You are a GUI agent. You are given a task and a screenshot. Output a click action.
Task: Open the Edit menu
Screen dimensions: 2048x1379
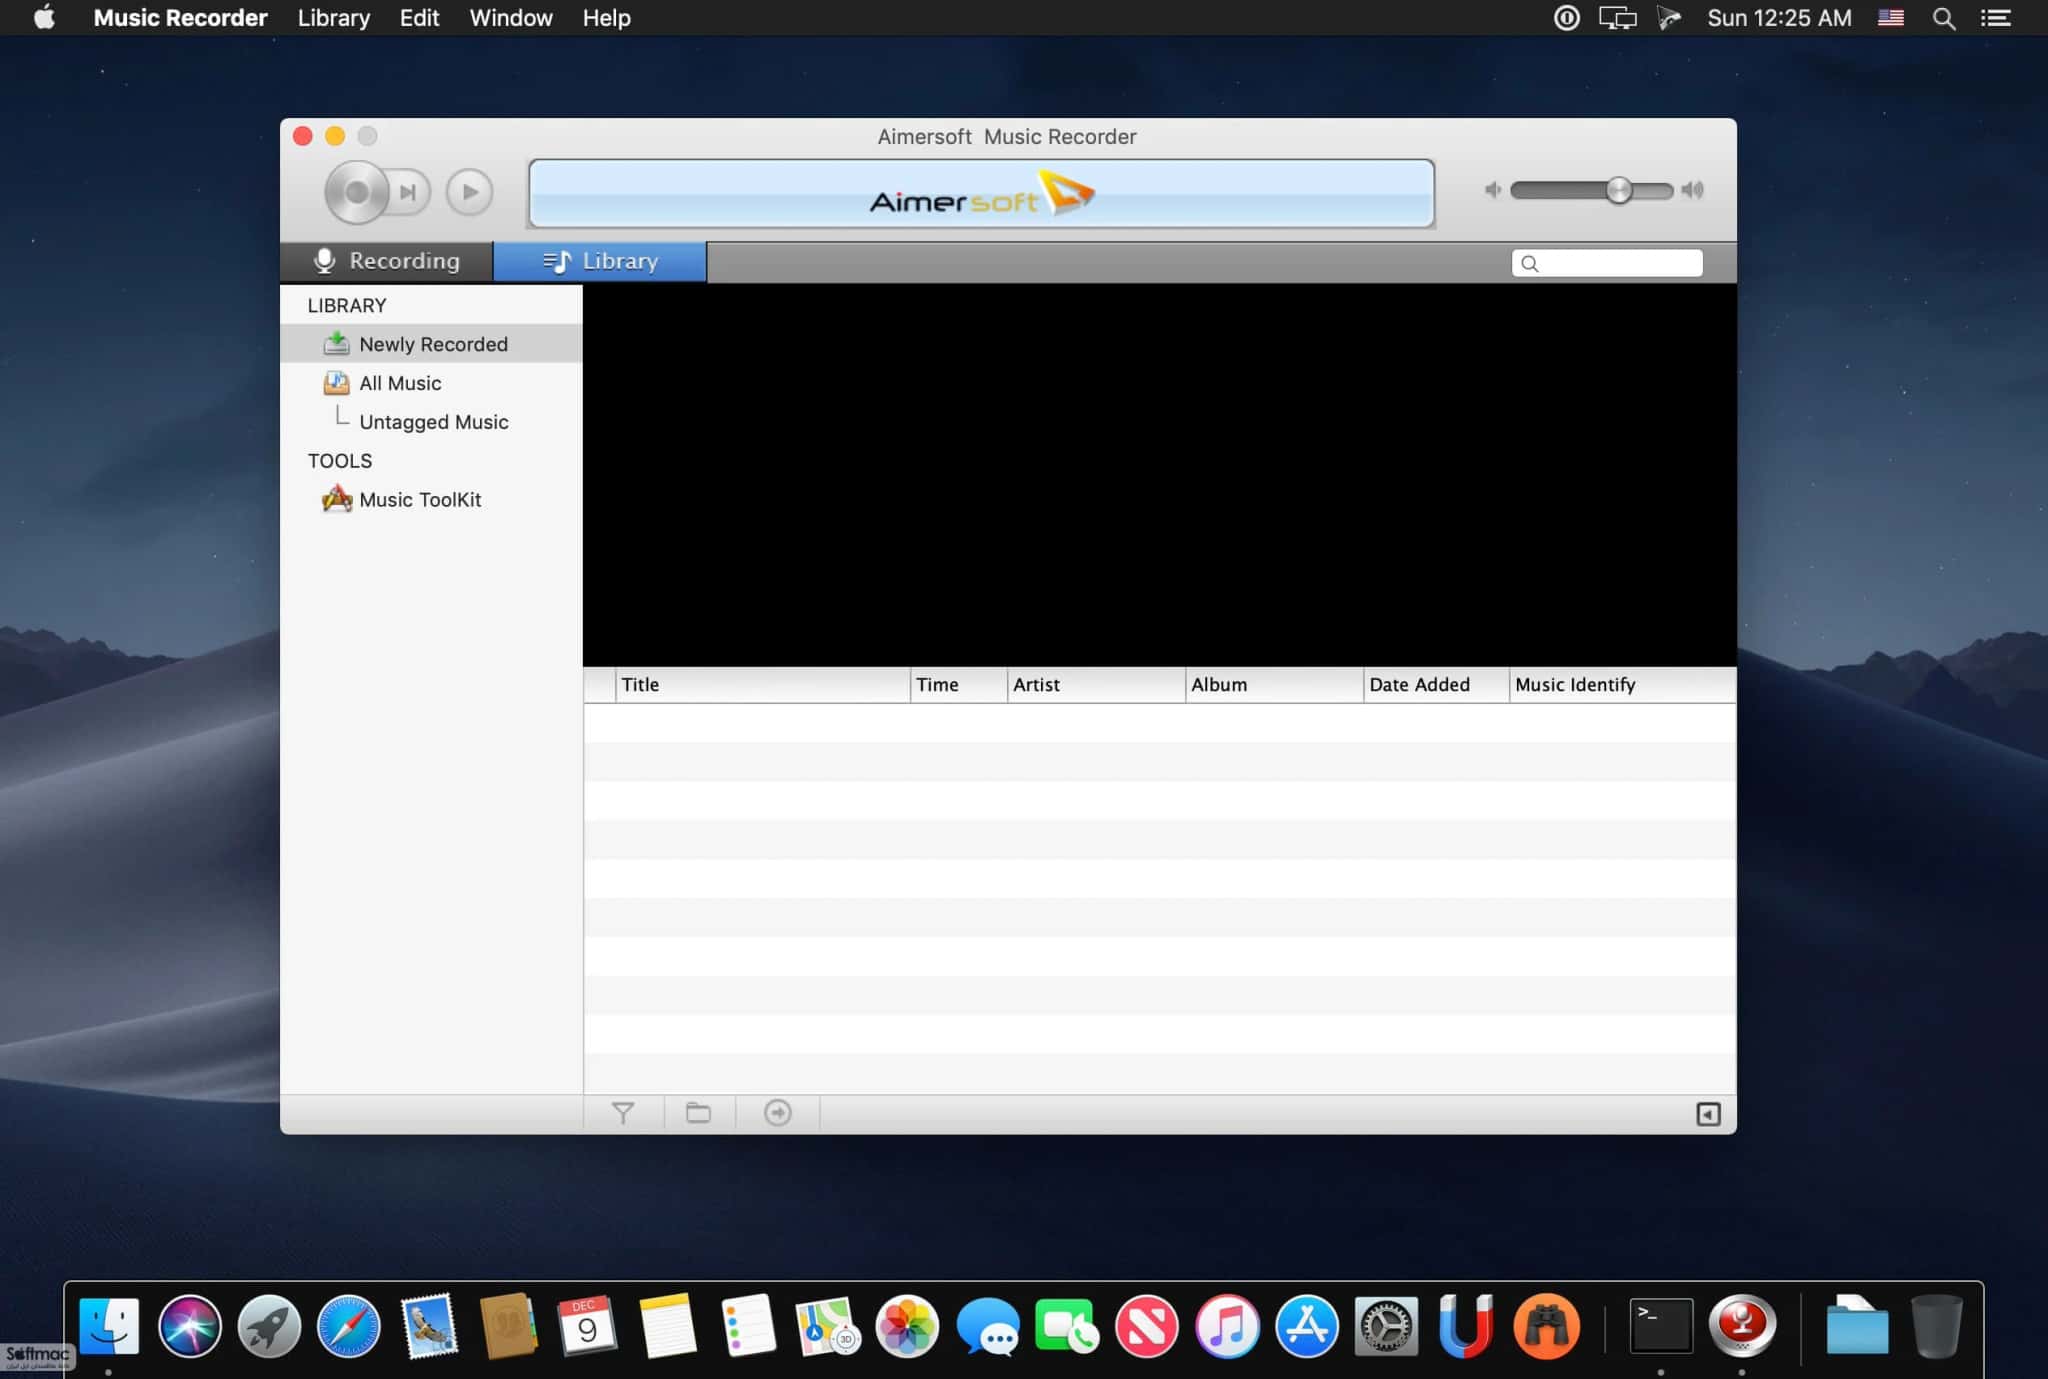tap(419, 18)
